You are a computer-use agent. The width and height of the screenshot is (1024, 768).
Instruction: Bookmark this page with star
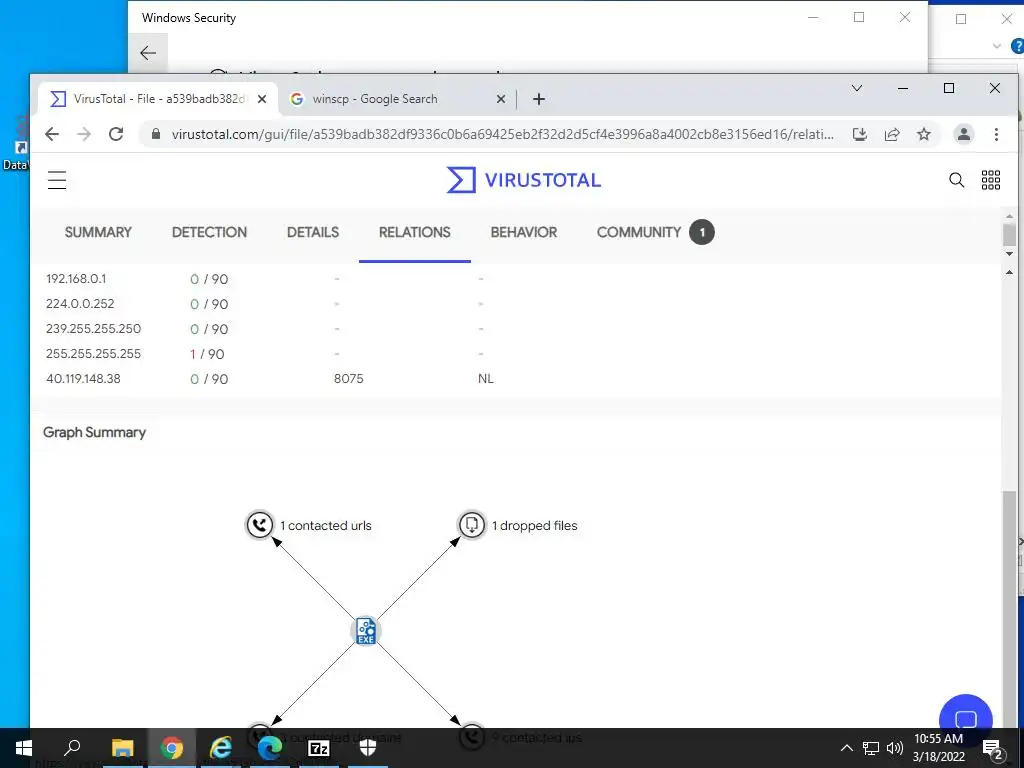click(923, 134)
